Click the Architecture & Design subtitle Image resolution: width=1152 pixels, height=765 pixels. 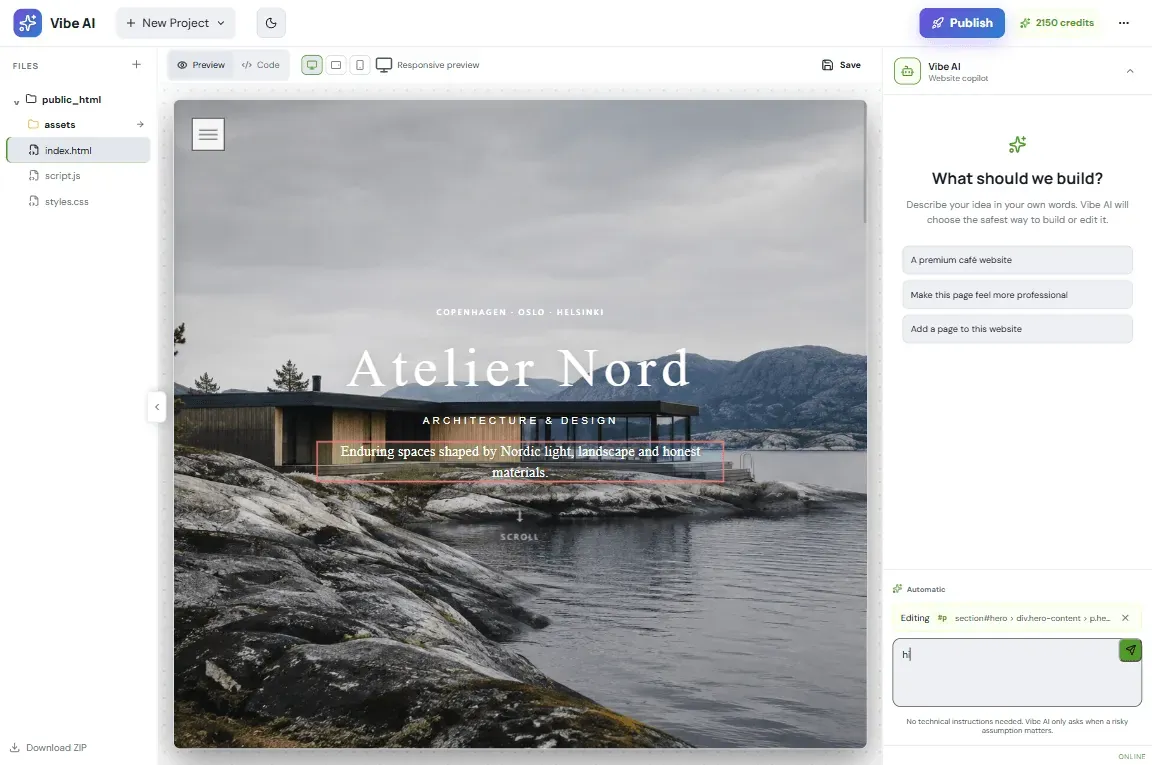[x=519, y=420]
